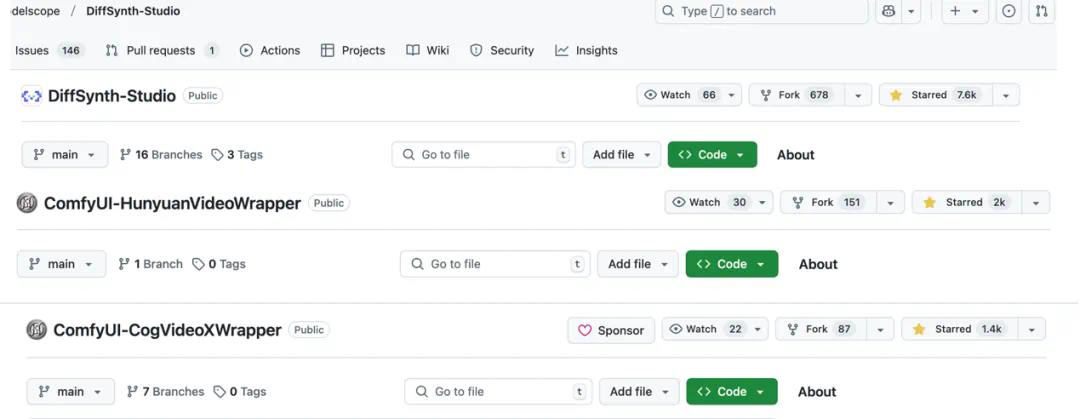Viewport: 1080px width, 419px height.
Task: Click the heart Sponsor button
Action: 611,330
